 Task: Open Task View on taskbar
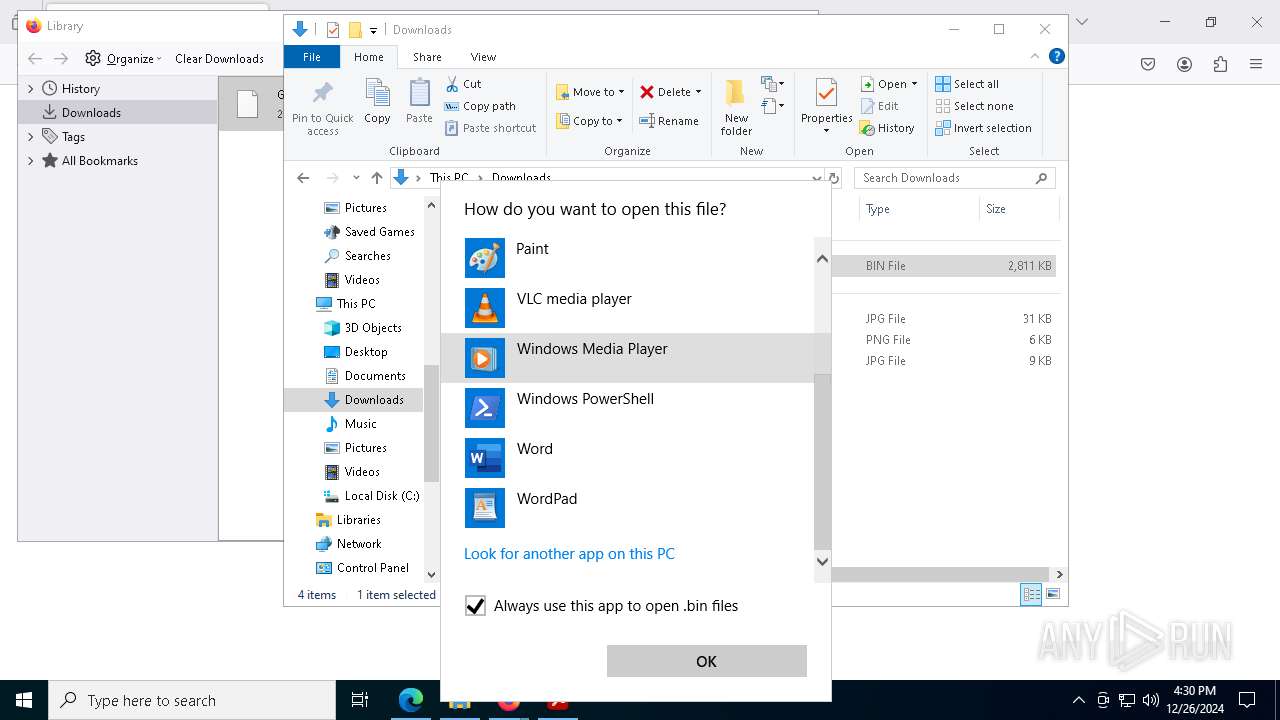pos(361,700)
